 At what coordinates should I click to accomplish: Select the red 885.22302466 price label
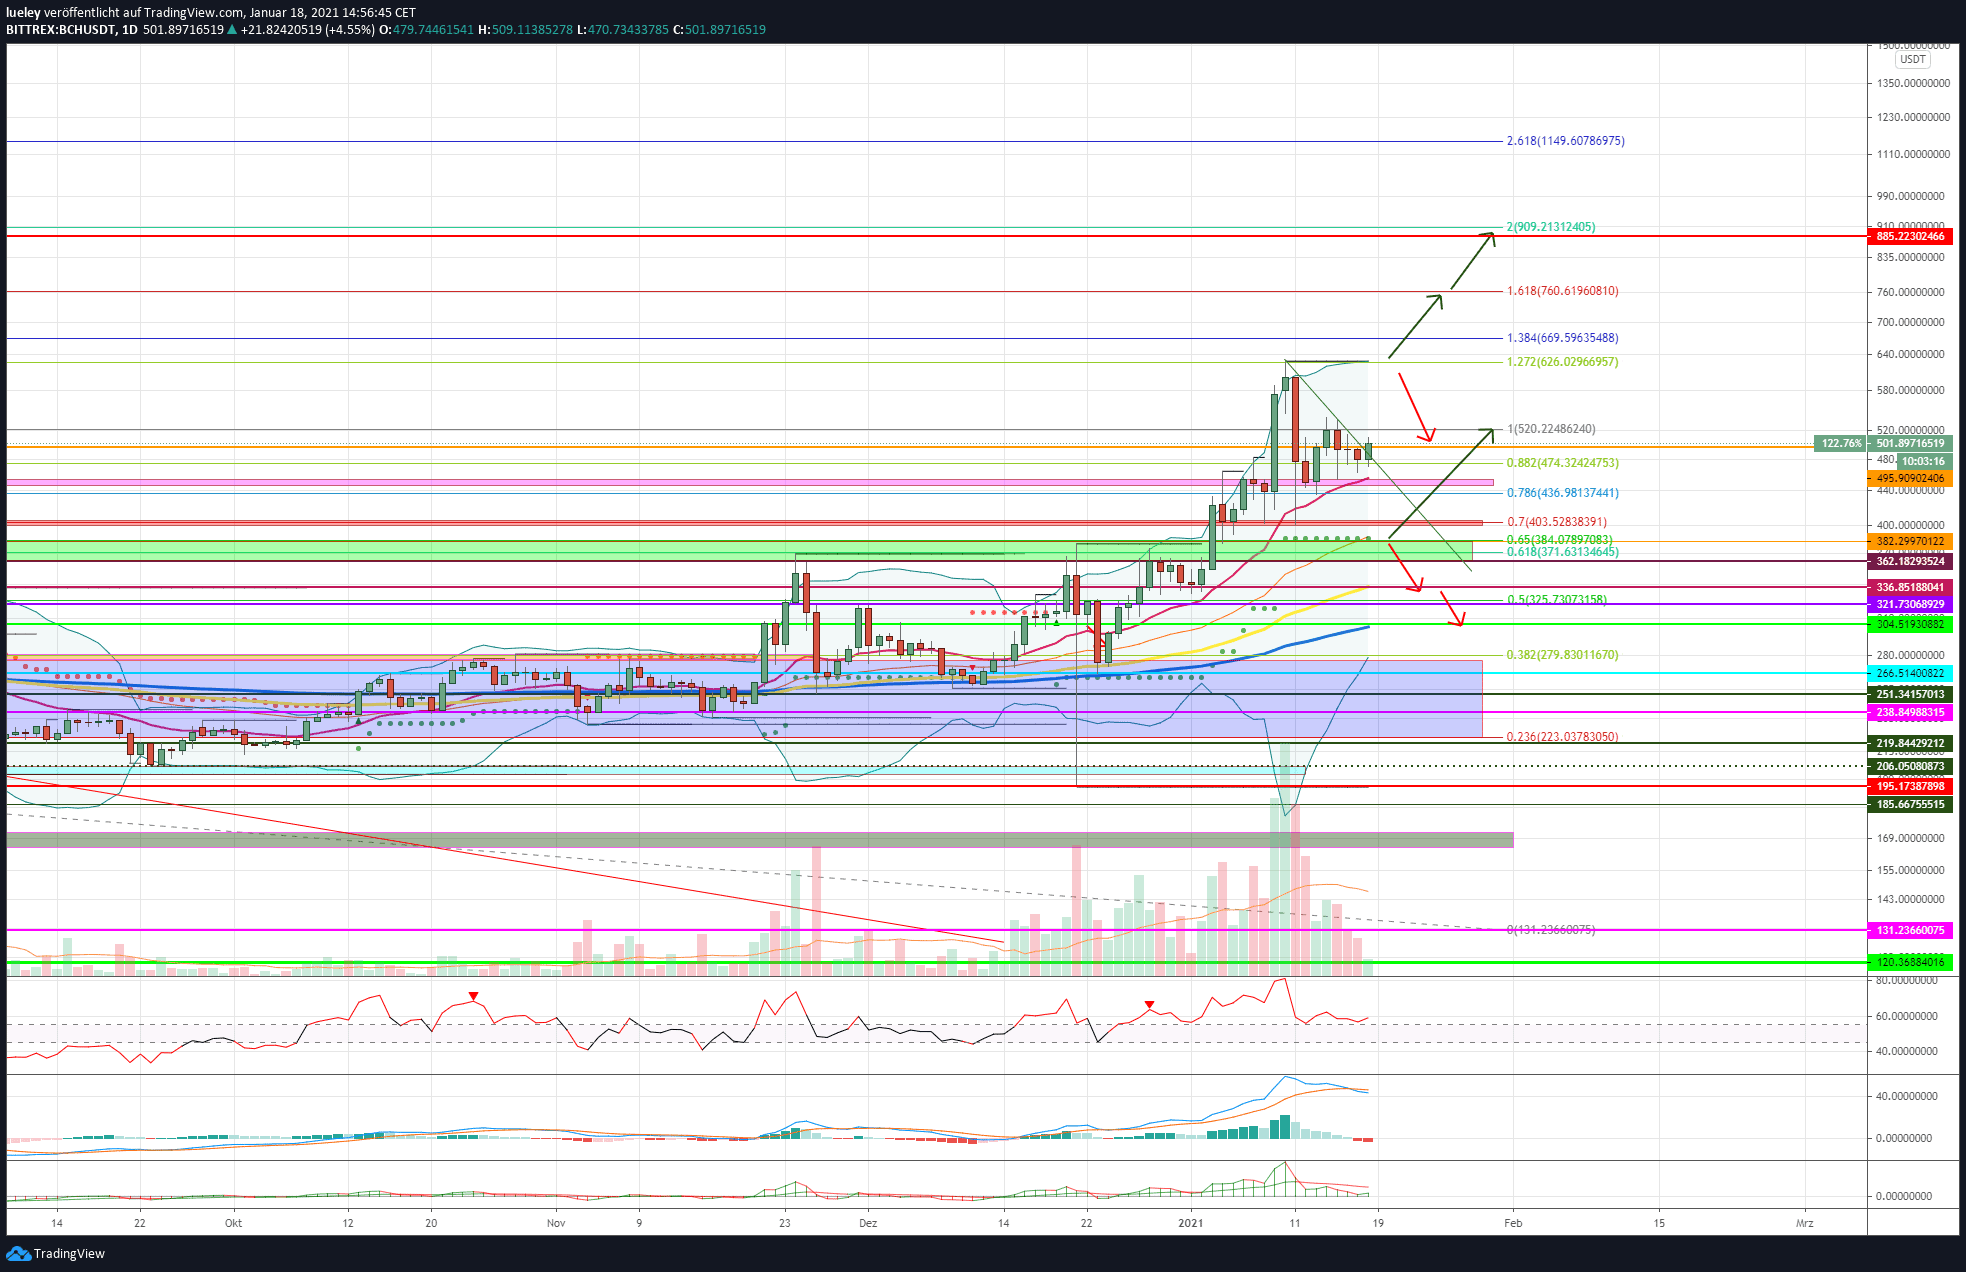click(x=1910, y=237)
